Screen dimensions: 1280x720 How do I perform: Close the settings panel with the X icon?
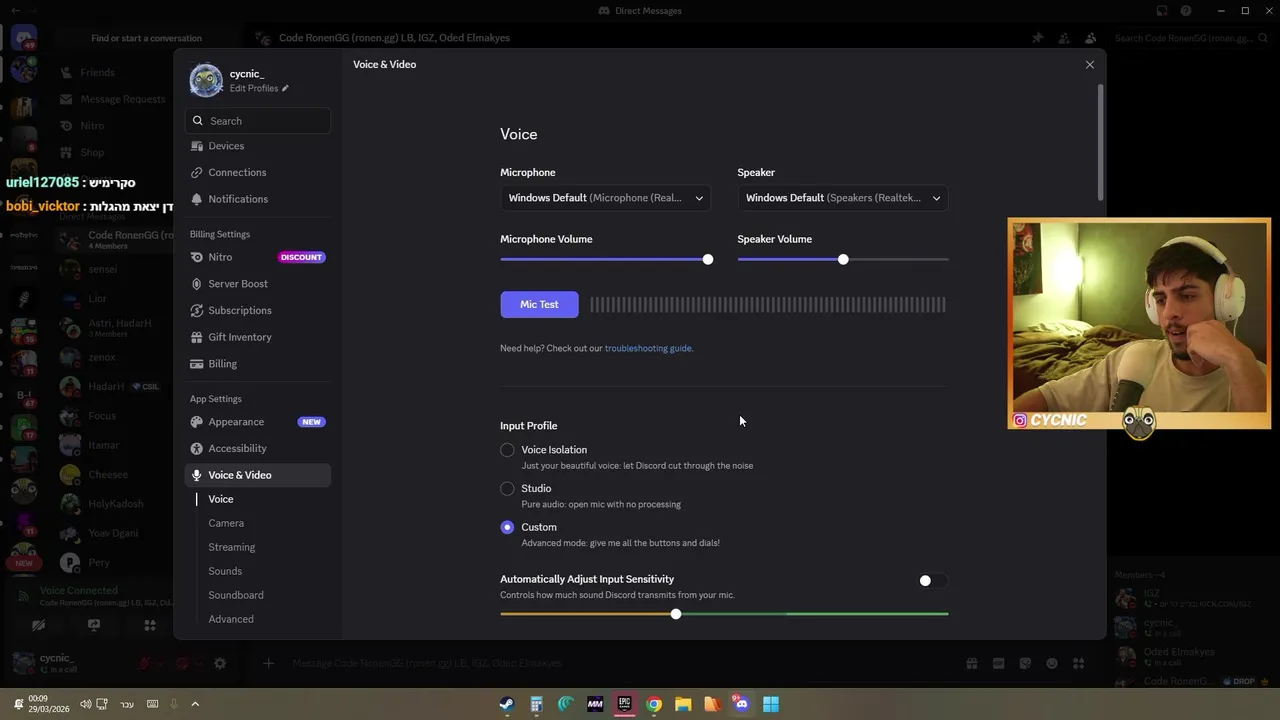tap(1090, 64)
